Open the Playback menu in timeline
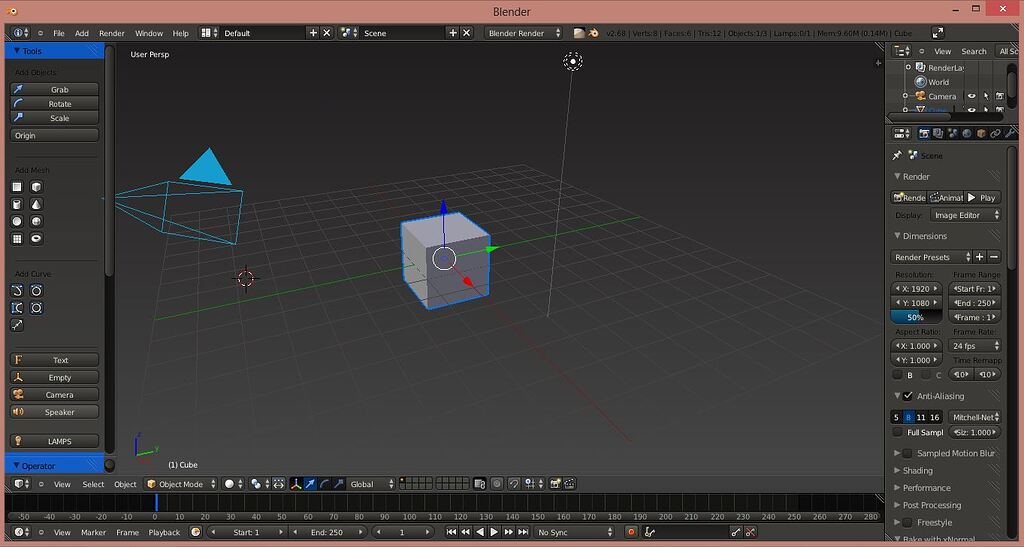This screenshot has height=547, width=1024. (x=164, y=532)
